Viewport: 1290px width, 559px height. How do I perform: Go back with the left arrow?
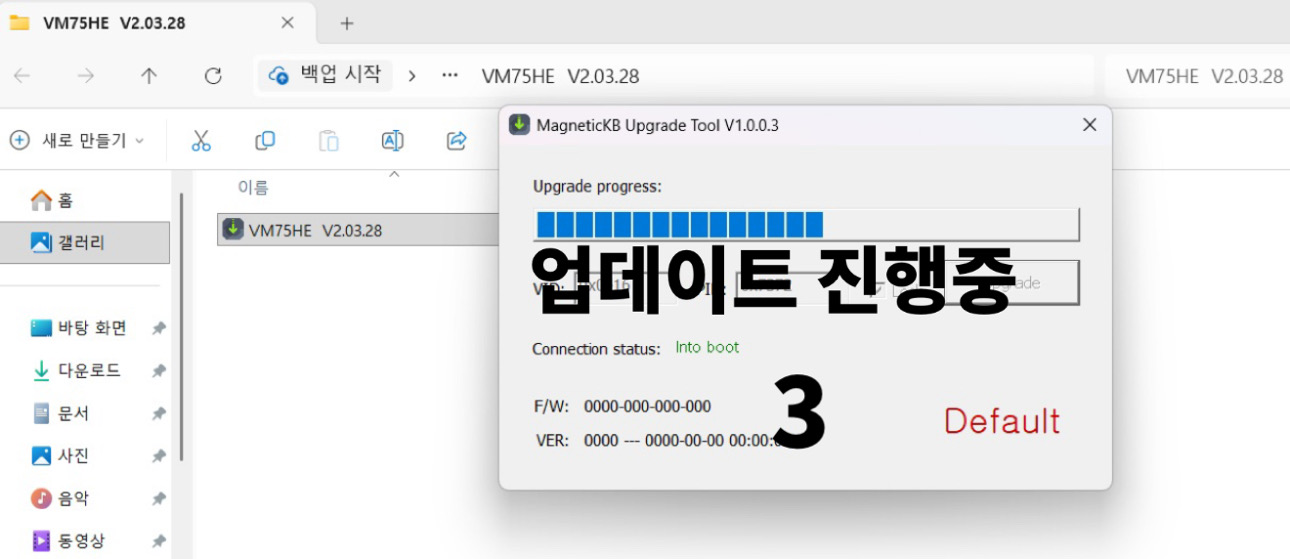[22, 76]
